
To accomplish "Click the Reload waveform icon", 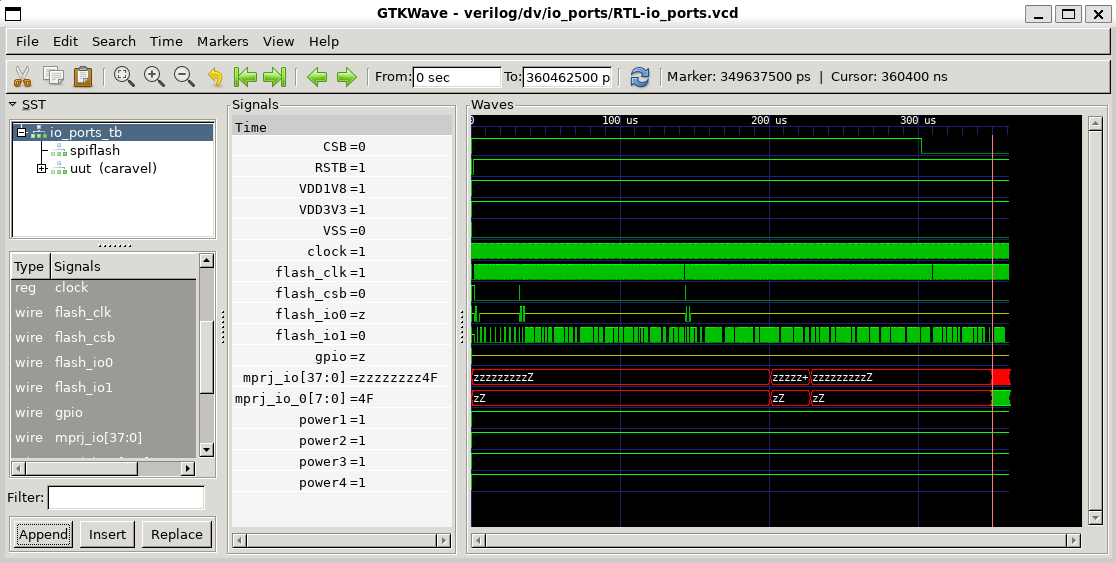I will [x=640, y=76].
